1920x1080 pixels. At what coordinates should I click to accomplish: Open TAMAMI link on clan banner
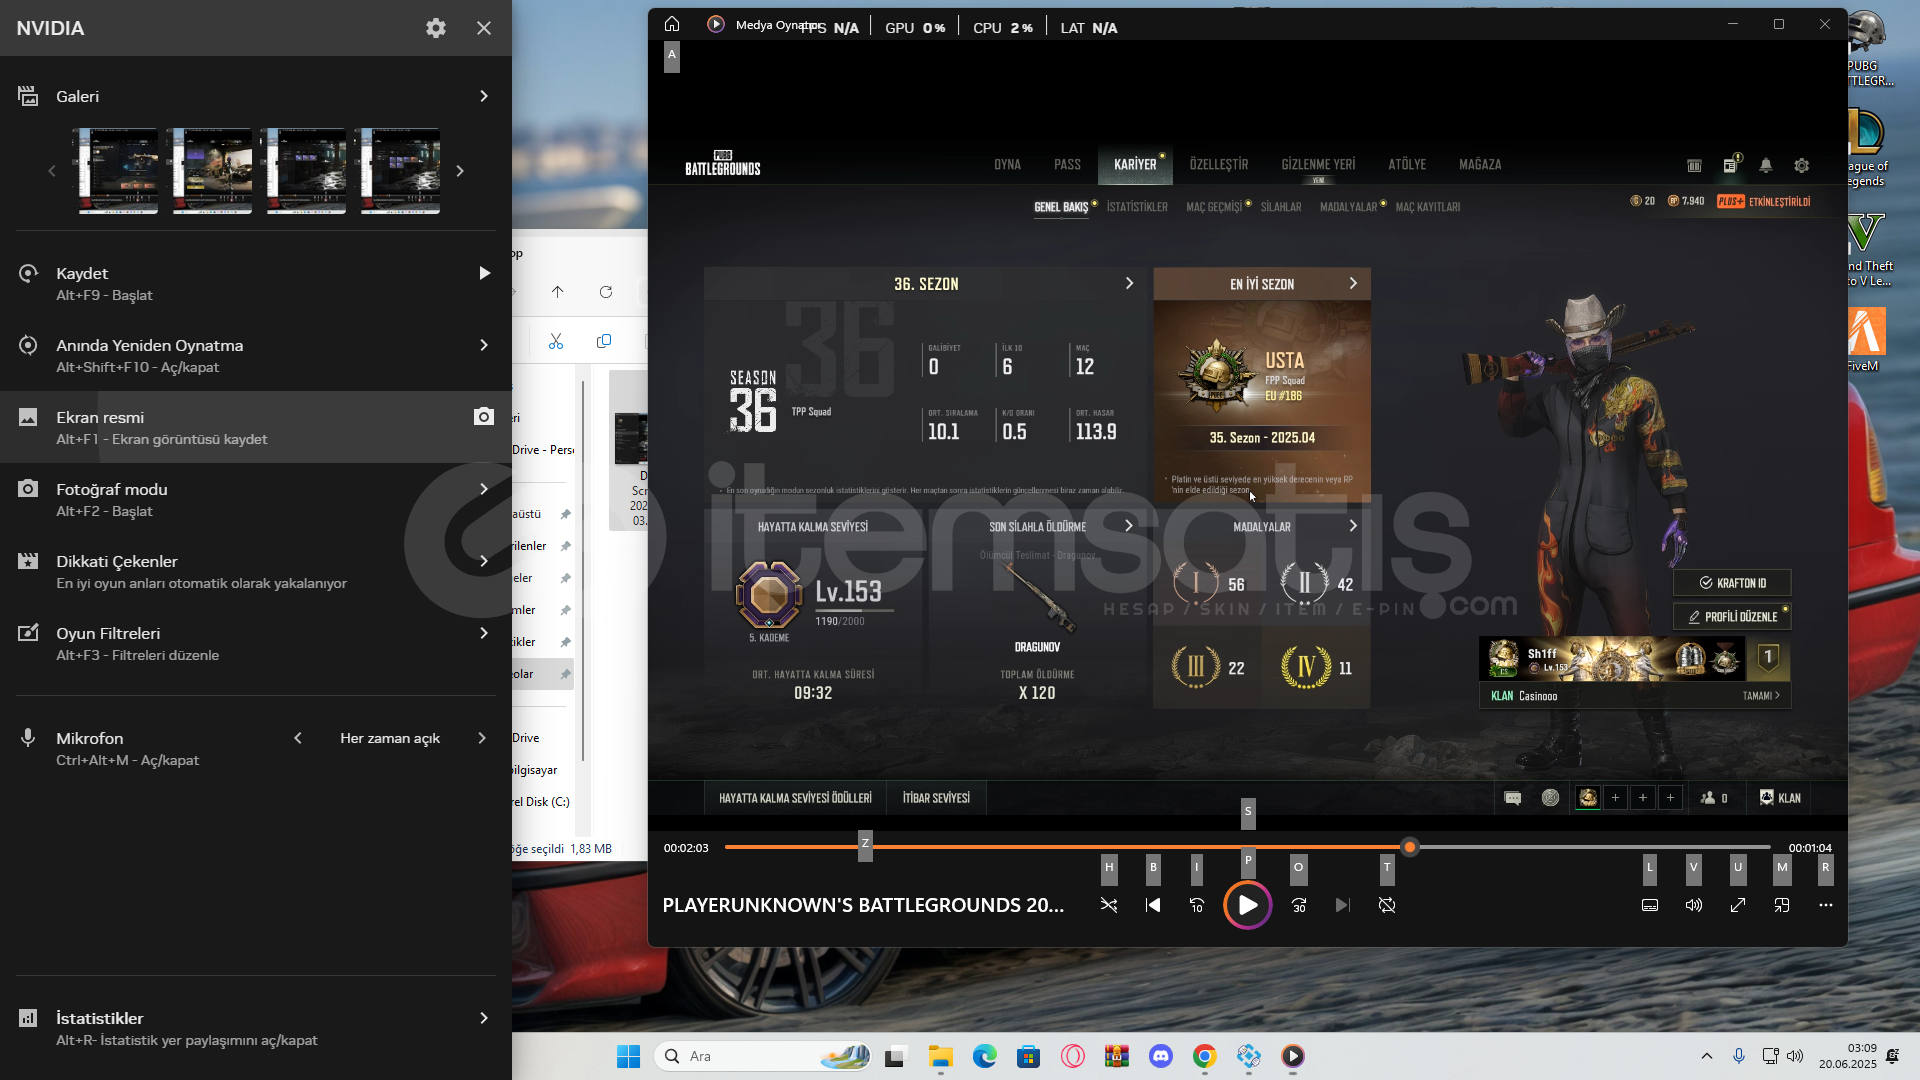tap(1761, 696)
